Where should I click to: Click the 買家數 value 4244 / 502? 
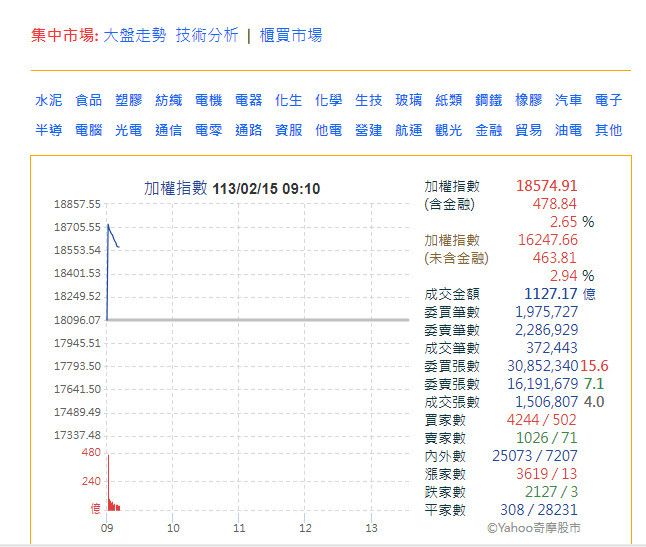coord(541,420)
